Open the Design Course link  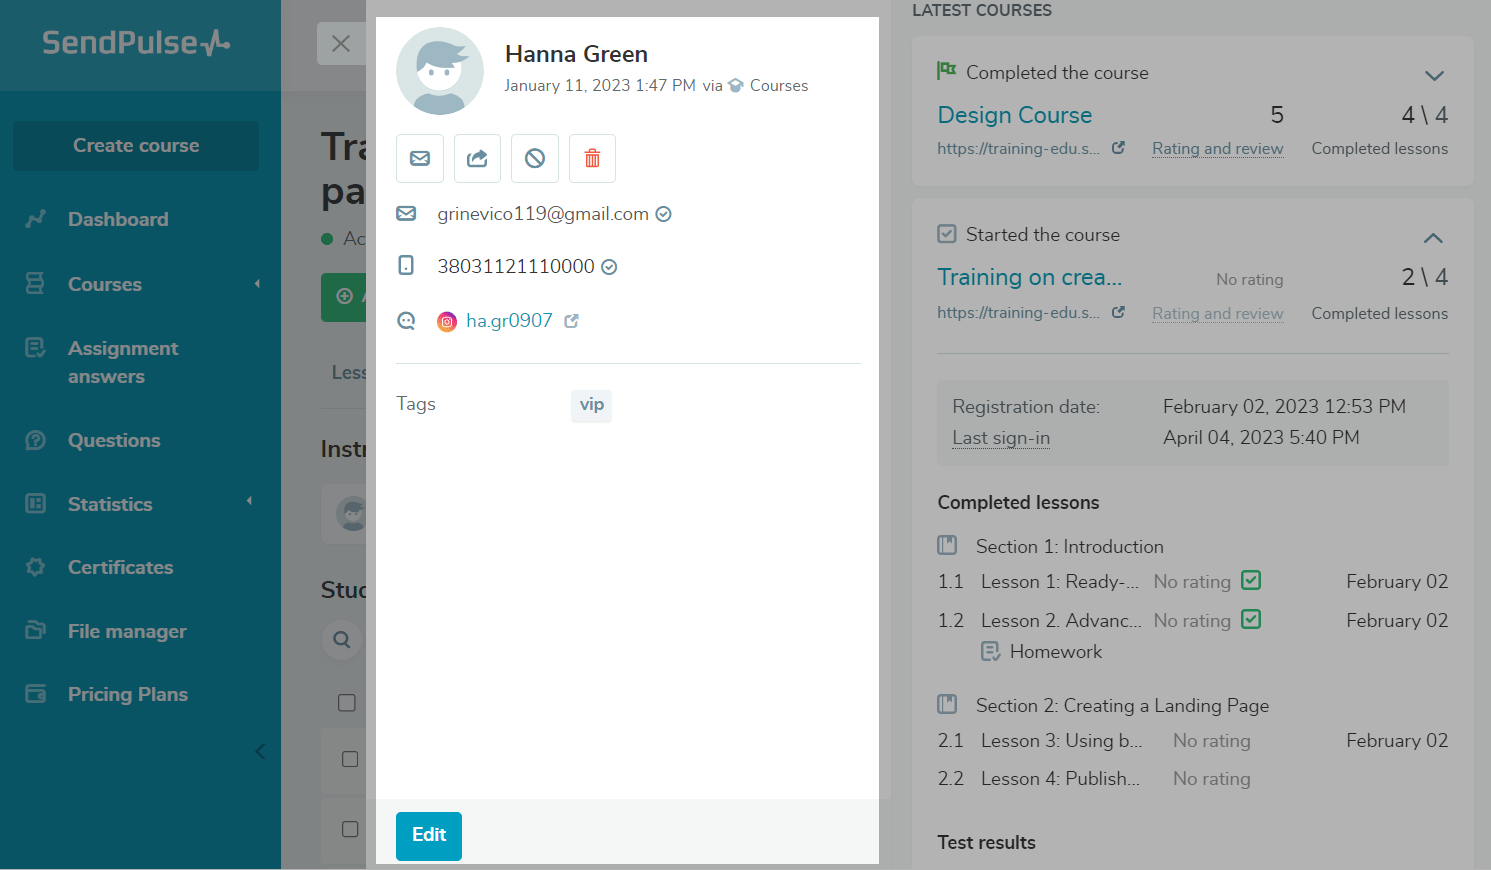(1014, 115)
